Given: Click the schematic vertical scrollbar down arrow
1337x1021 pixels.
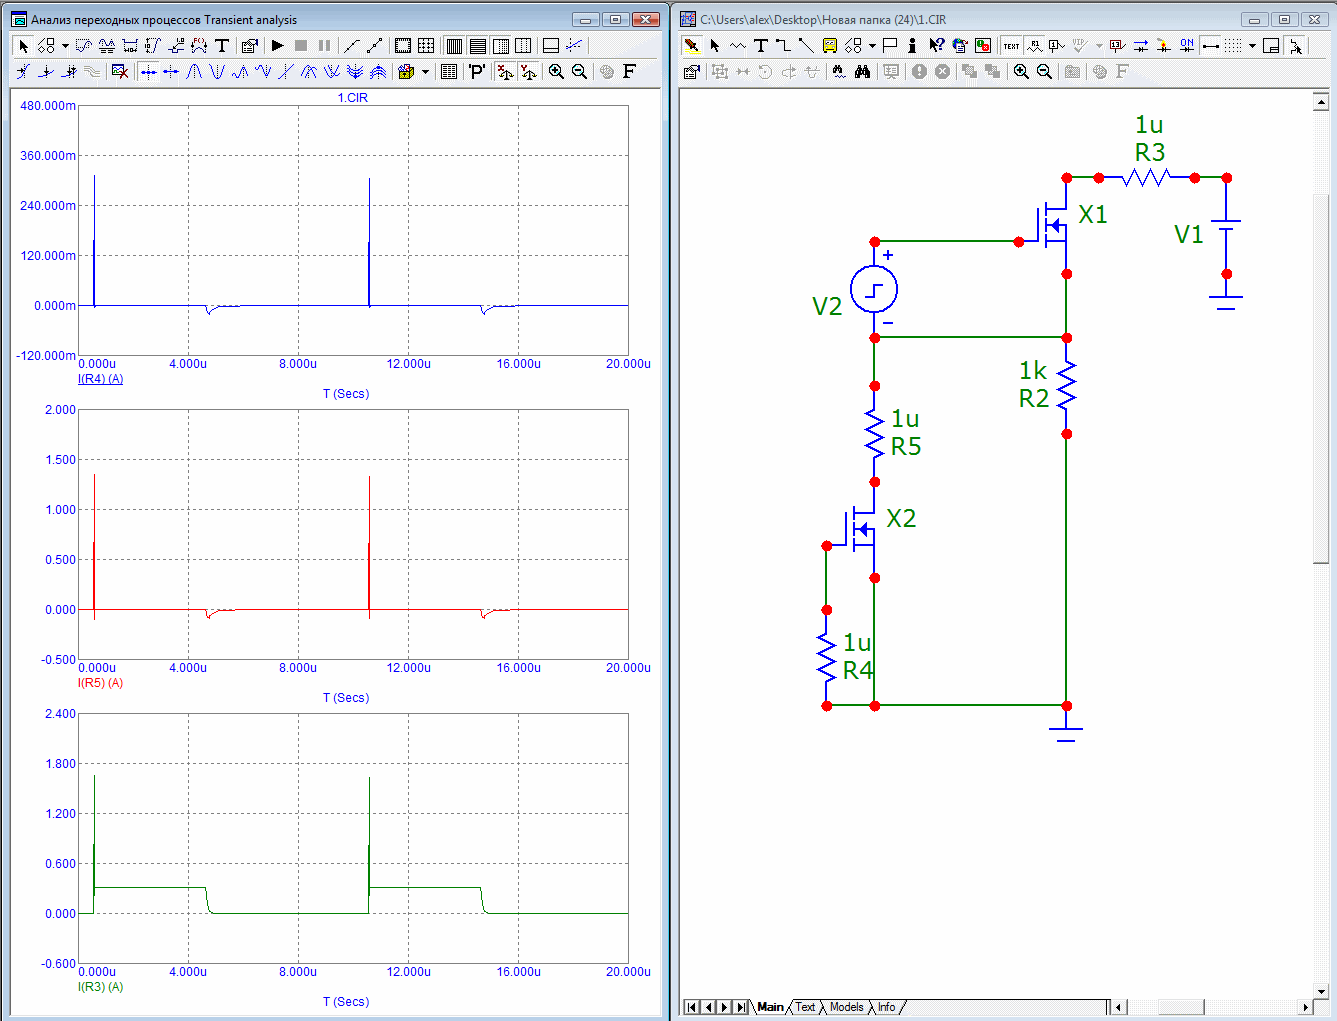Looking at the screenshot, I should pyautogui.click(x=1320, y=992).
